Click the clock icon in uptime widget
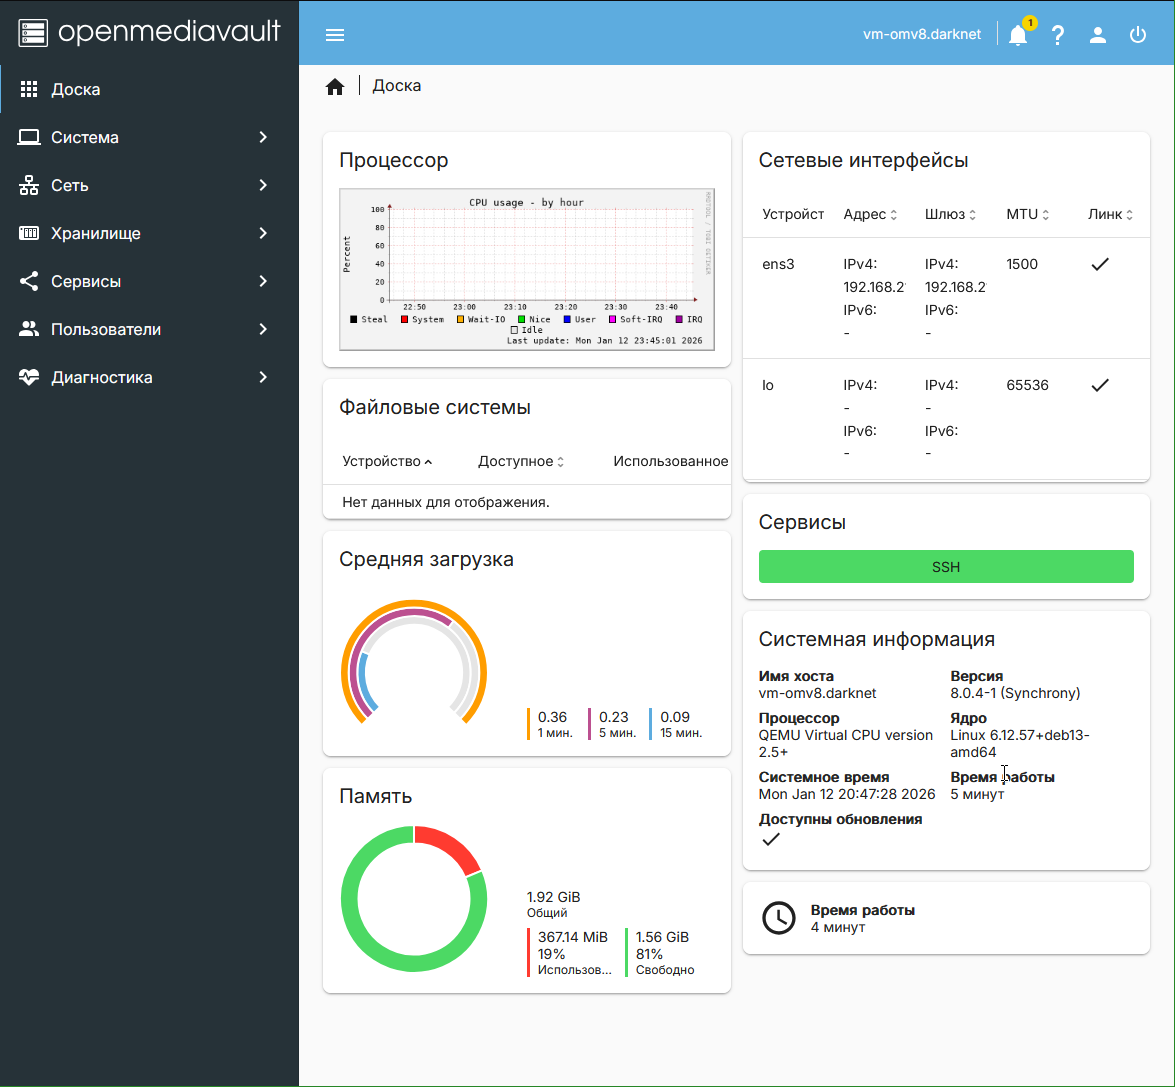The height and width of the screenshot is (1087, 1175). click(x=779, y=918)
